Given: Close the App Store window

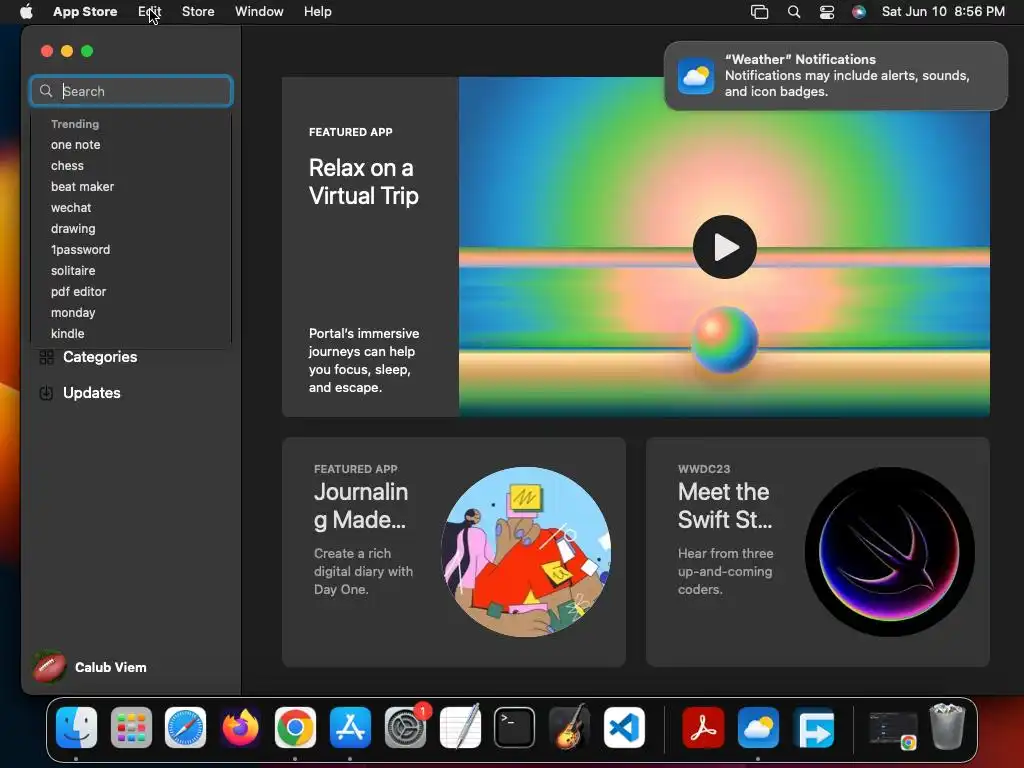Looking at the screenshot, I should click(47, 51).
